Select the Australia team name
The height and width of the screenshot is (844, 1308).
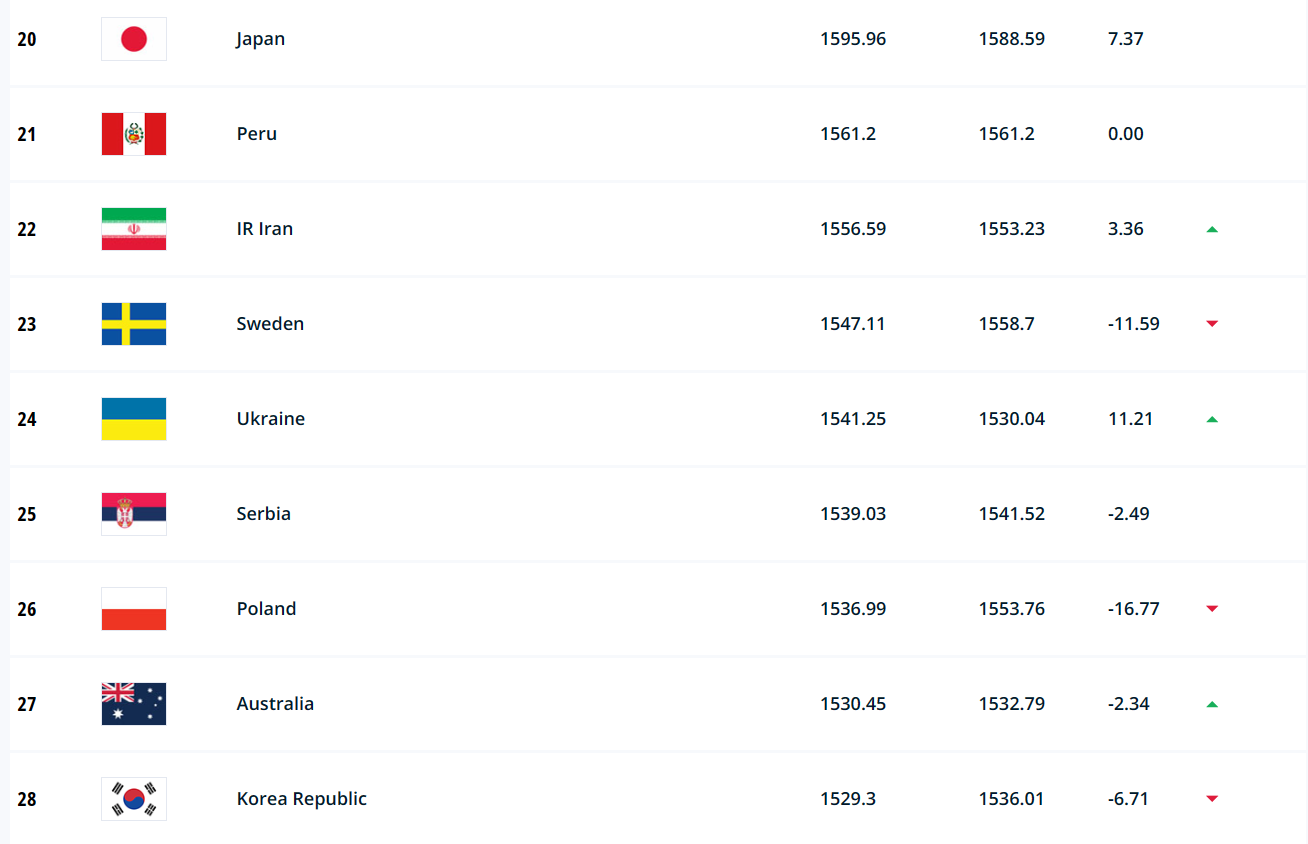point(275,704)
